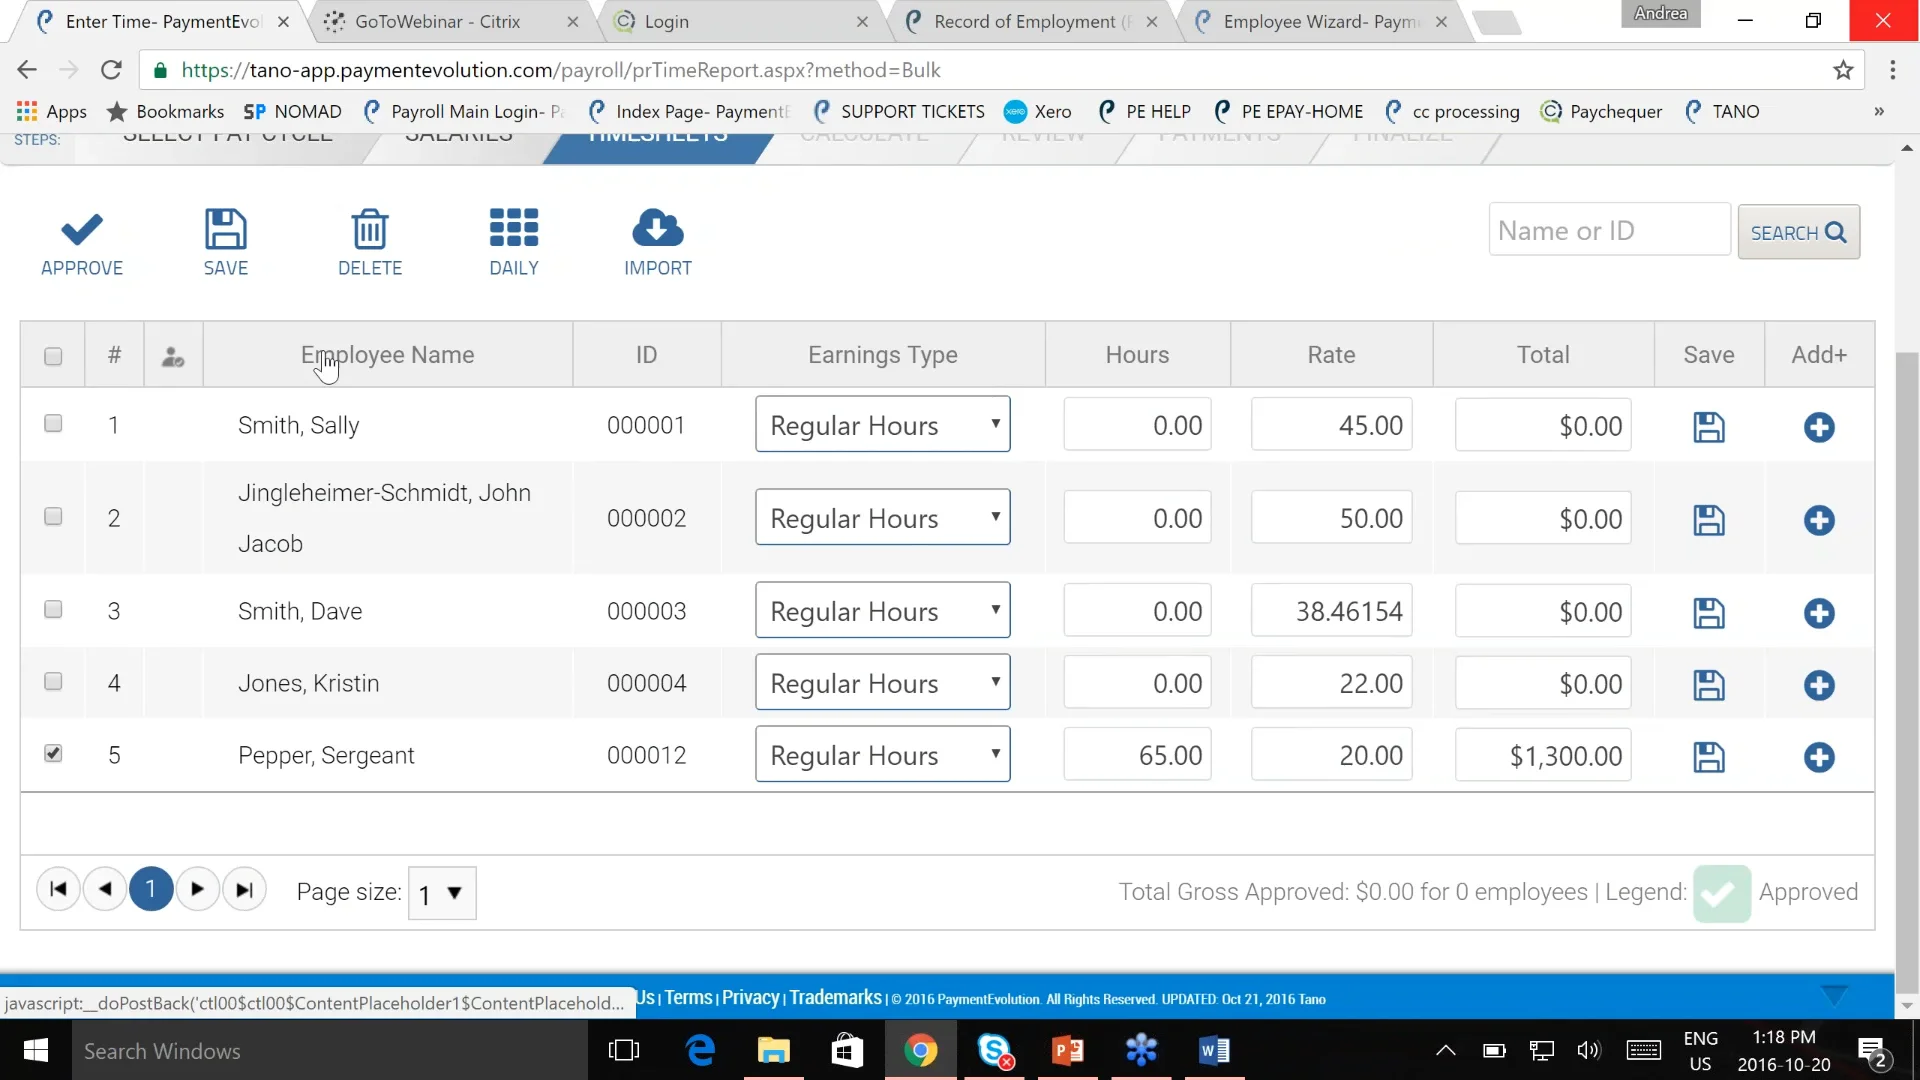This screenshot has width=1920, height=1080.
Task: Save the row for Pepper, Sergeant
Action: (x=1708, y=757)
